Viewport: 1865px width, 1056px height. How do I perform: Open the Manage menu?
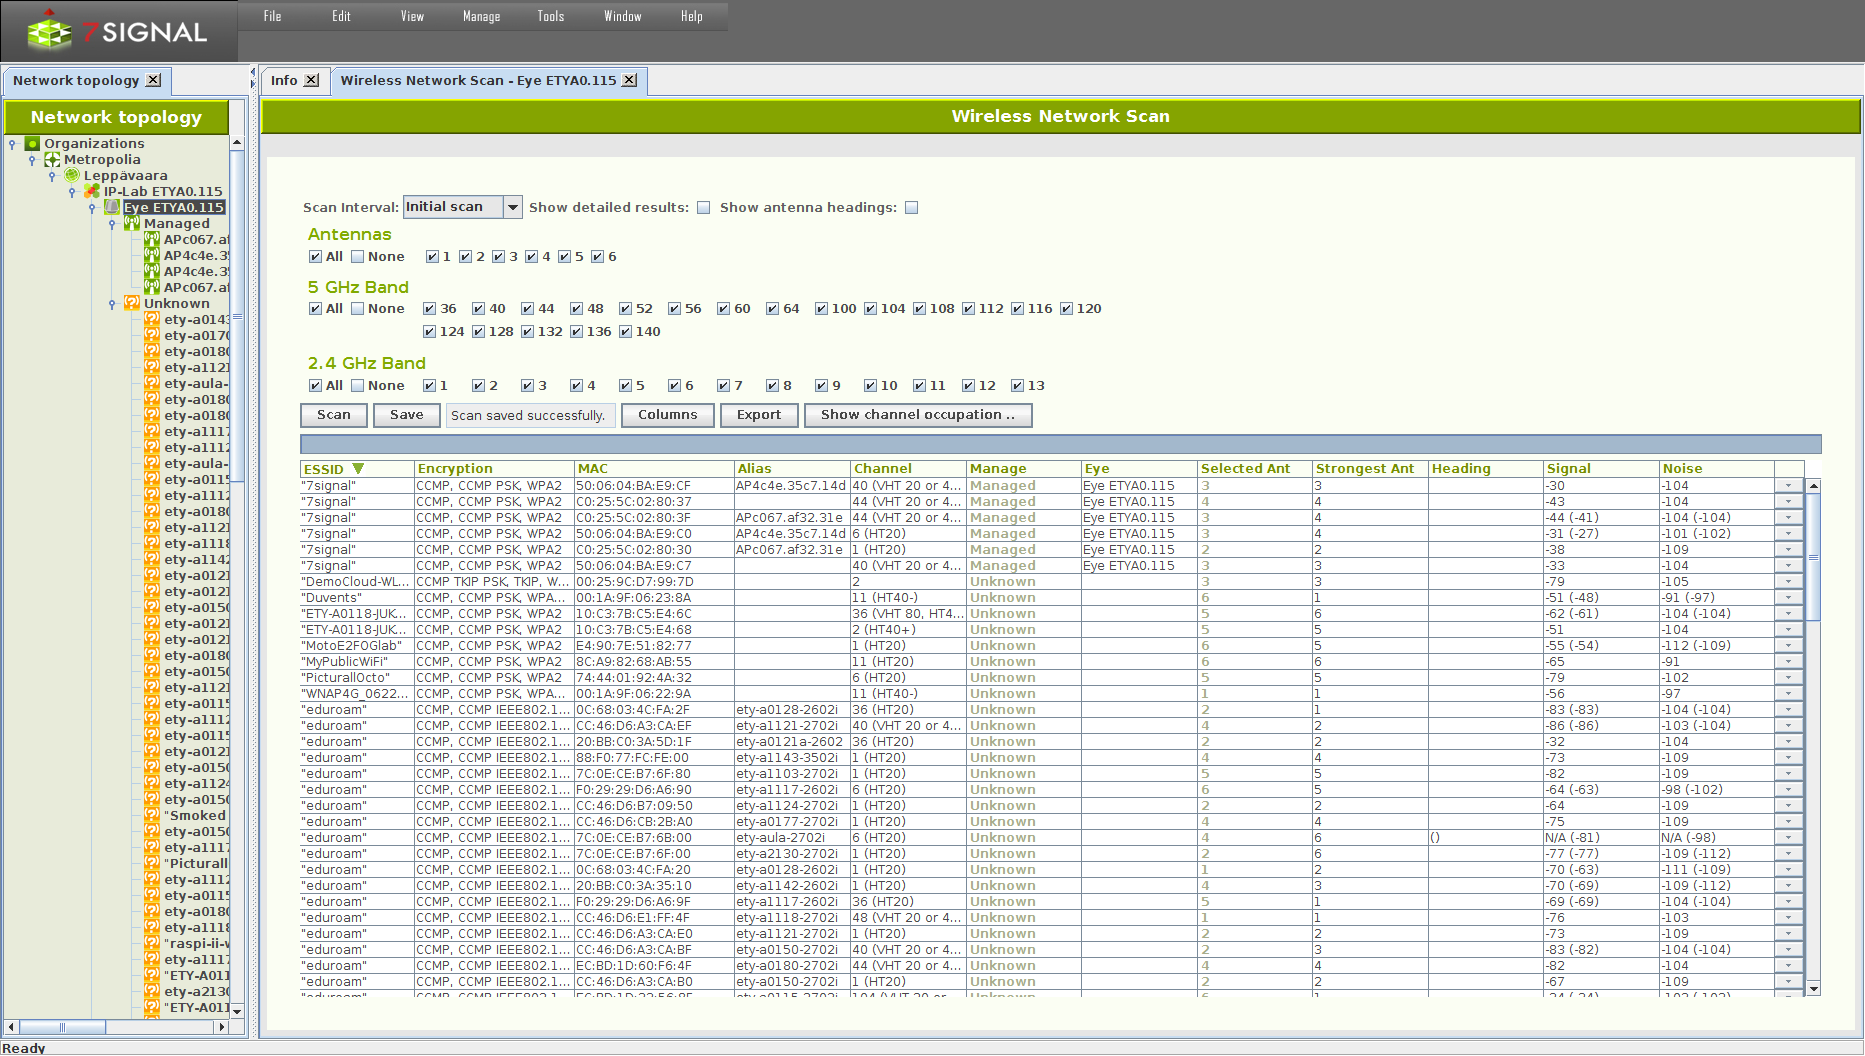point(481,16)
